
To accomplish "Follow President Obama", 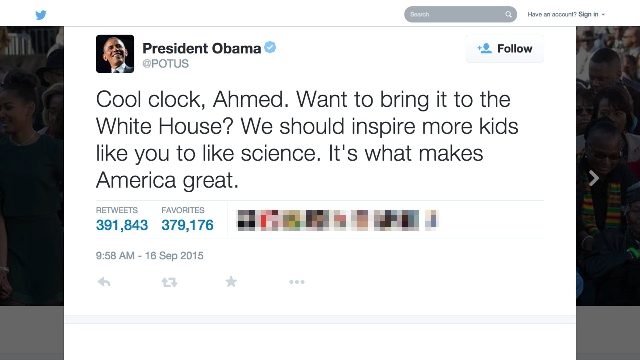I will point(504,49).
